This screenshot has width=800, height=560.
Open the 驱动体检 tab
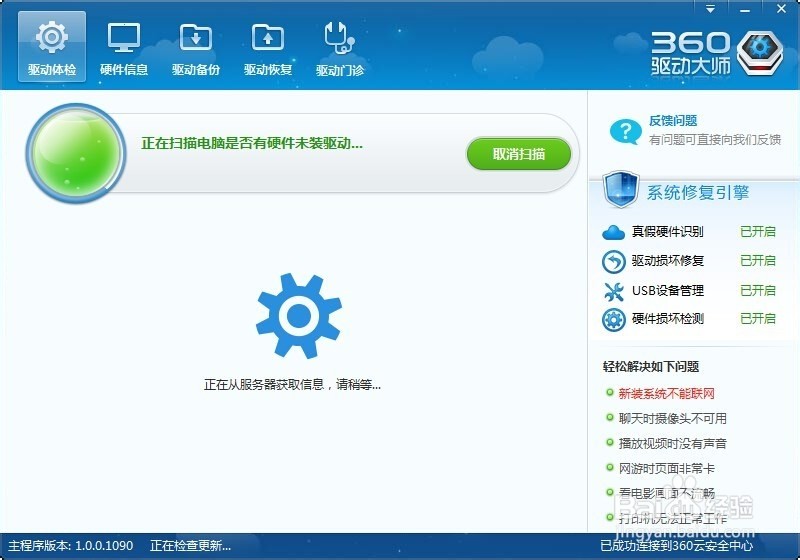(52, 47)
